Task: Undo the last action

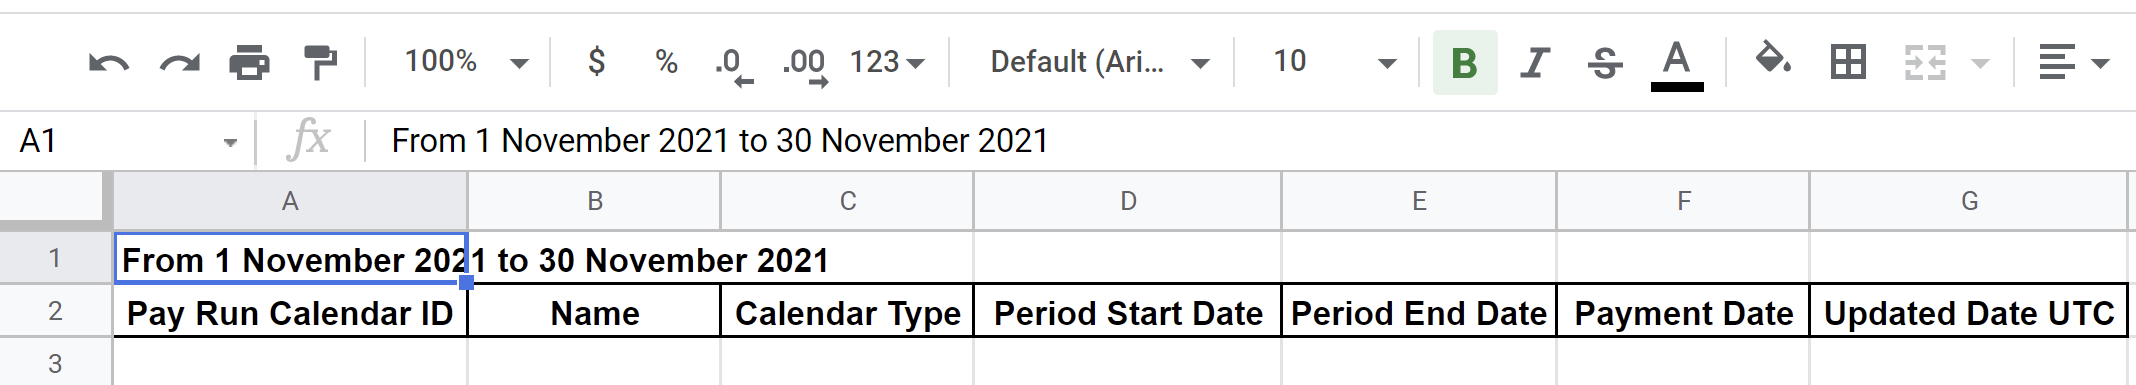Action: 108,63
